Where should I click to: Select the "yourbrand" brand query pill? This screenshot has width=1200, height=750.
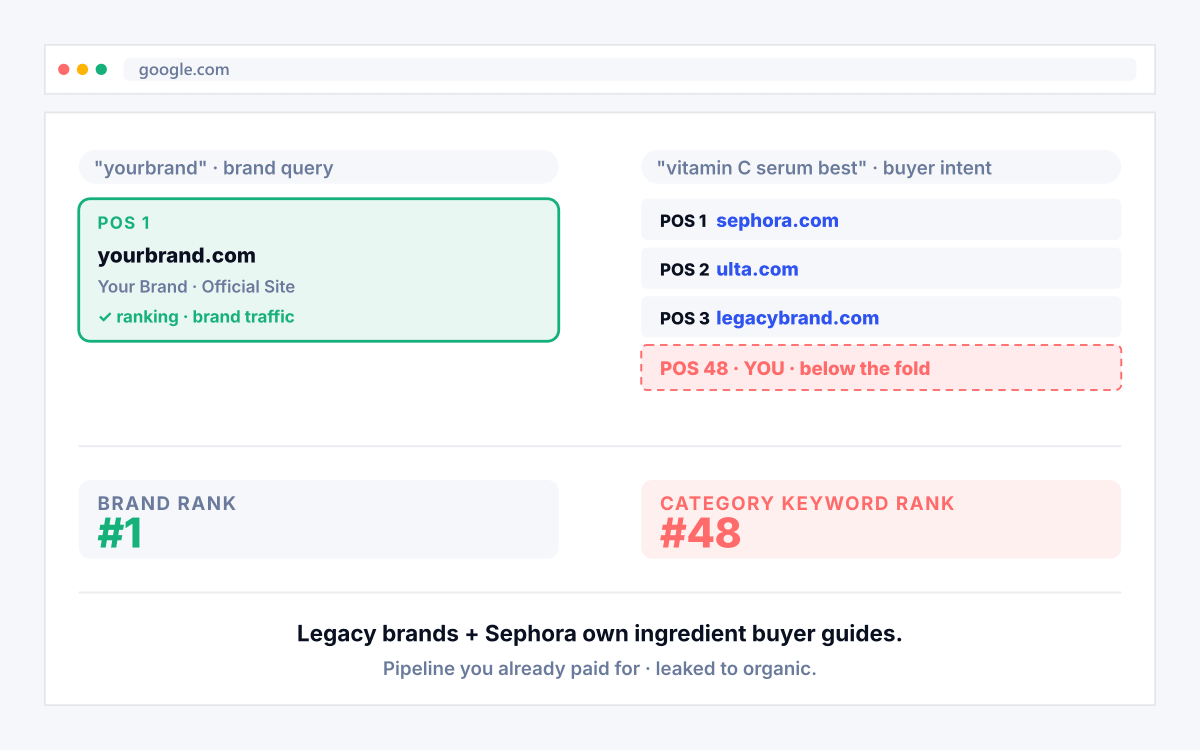tap(318, 167)
